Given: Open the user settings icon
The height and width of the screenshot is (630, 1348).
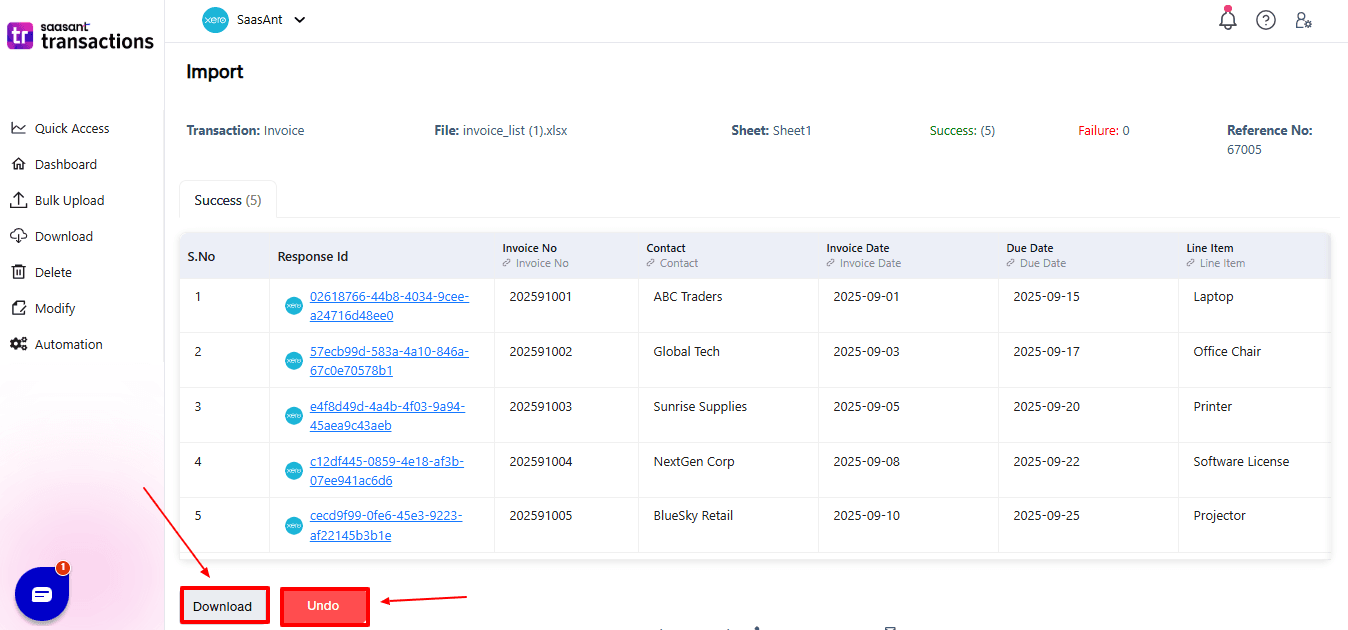Looking at the screenshot, I should tap(1303, 20).
